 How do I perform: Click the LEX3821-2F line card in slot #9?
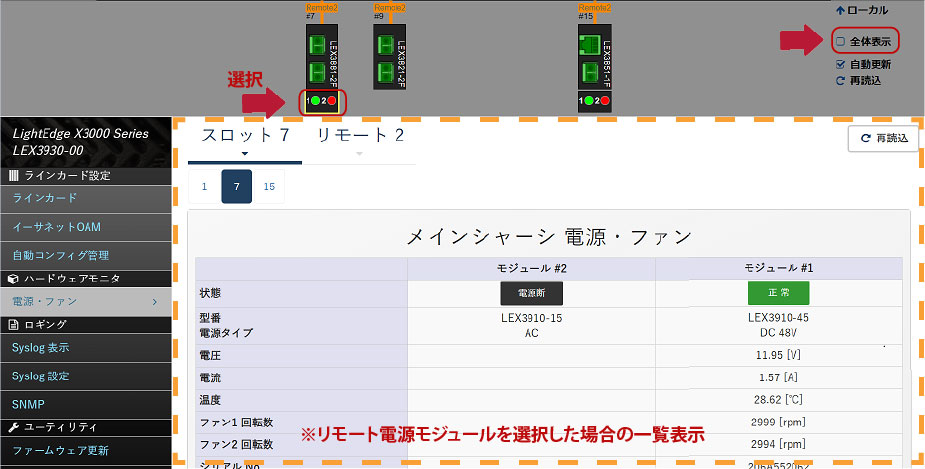coord(388,57)
